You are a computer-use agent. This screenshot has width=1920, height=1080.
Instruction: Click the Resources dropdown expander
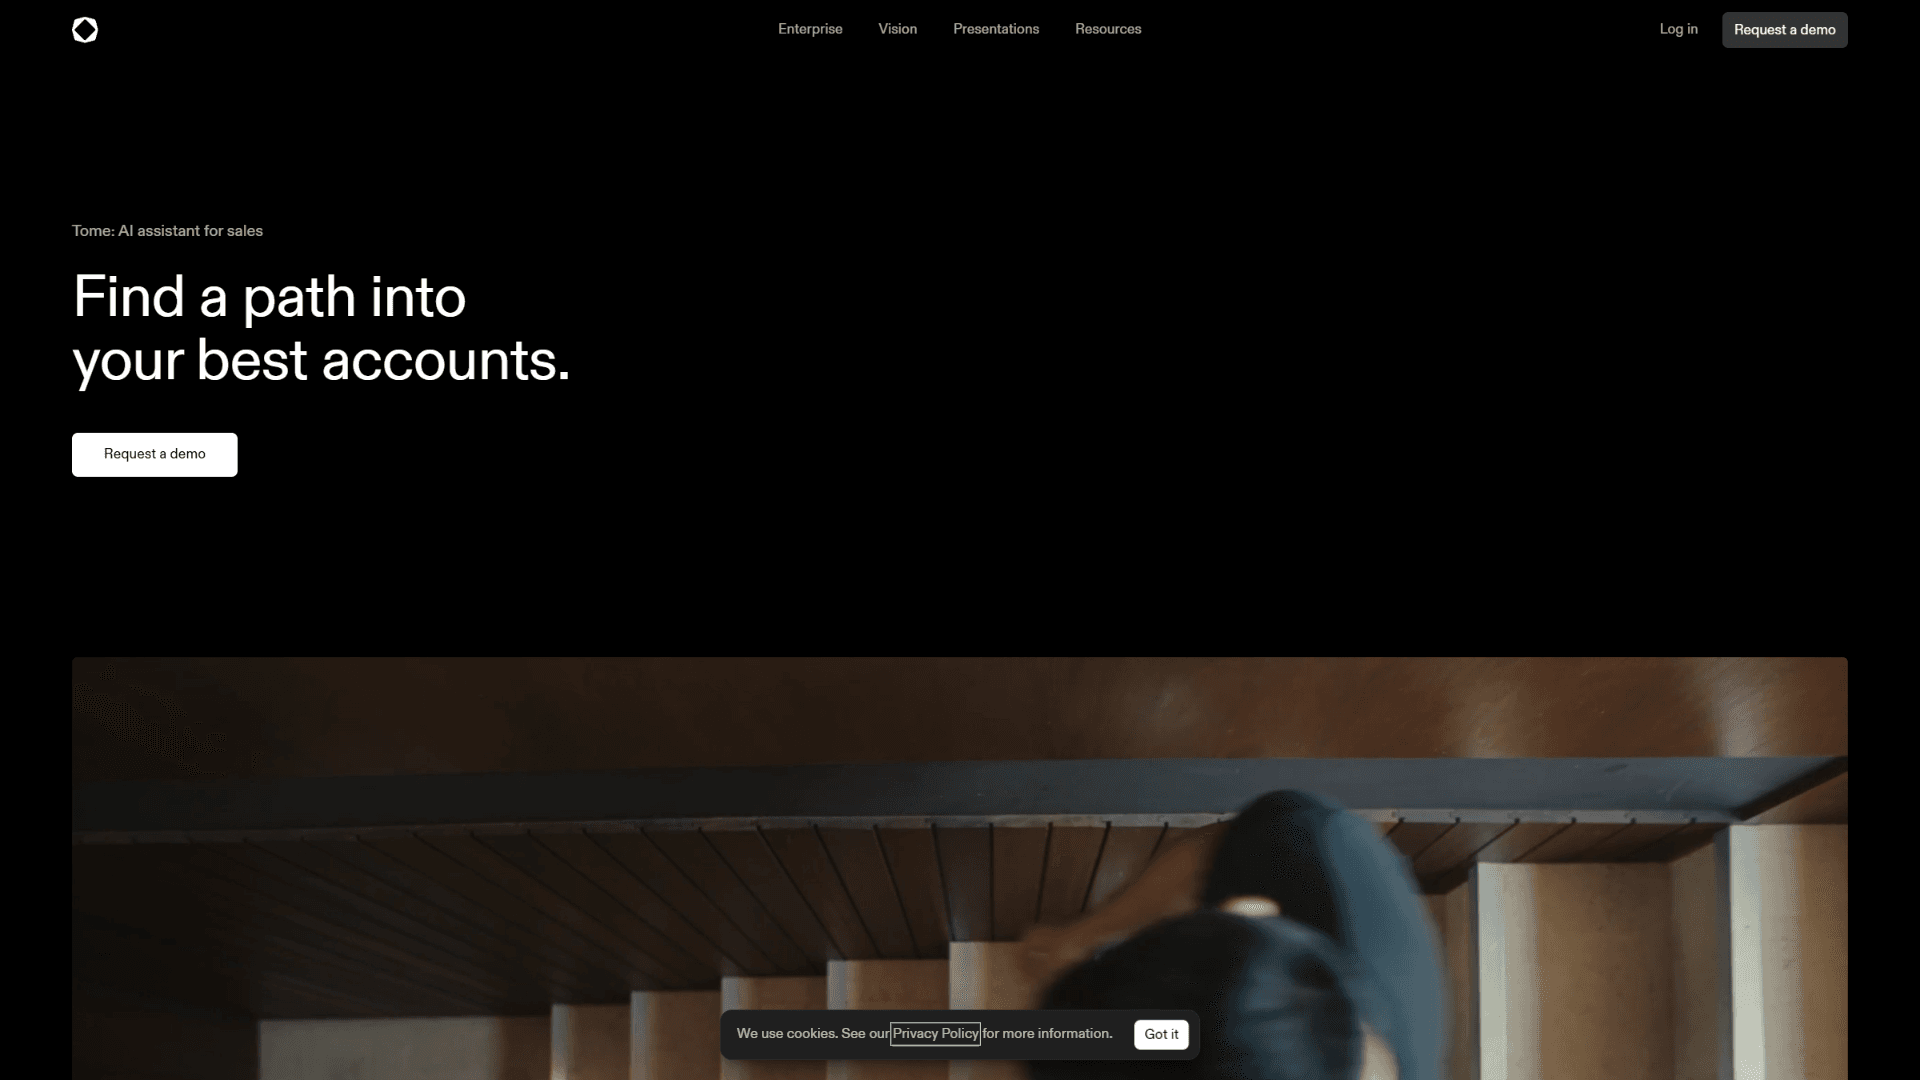click(1108, 29)
